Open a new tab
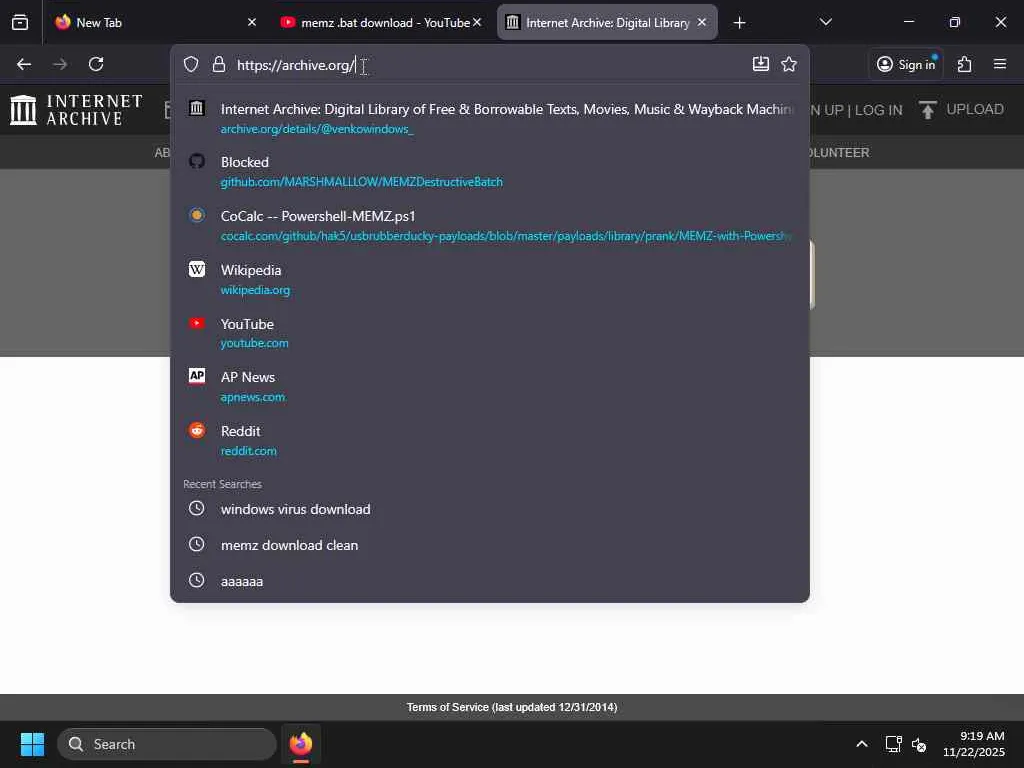1024x768 pixels. [739, 23]
